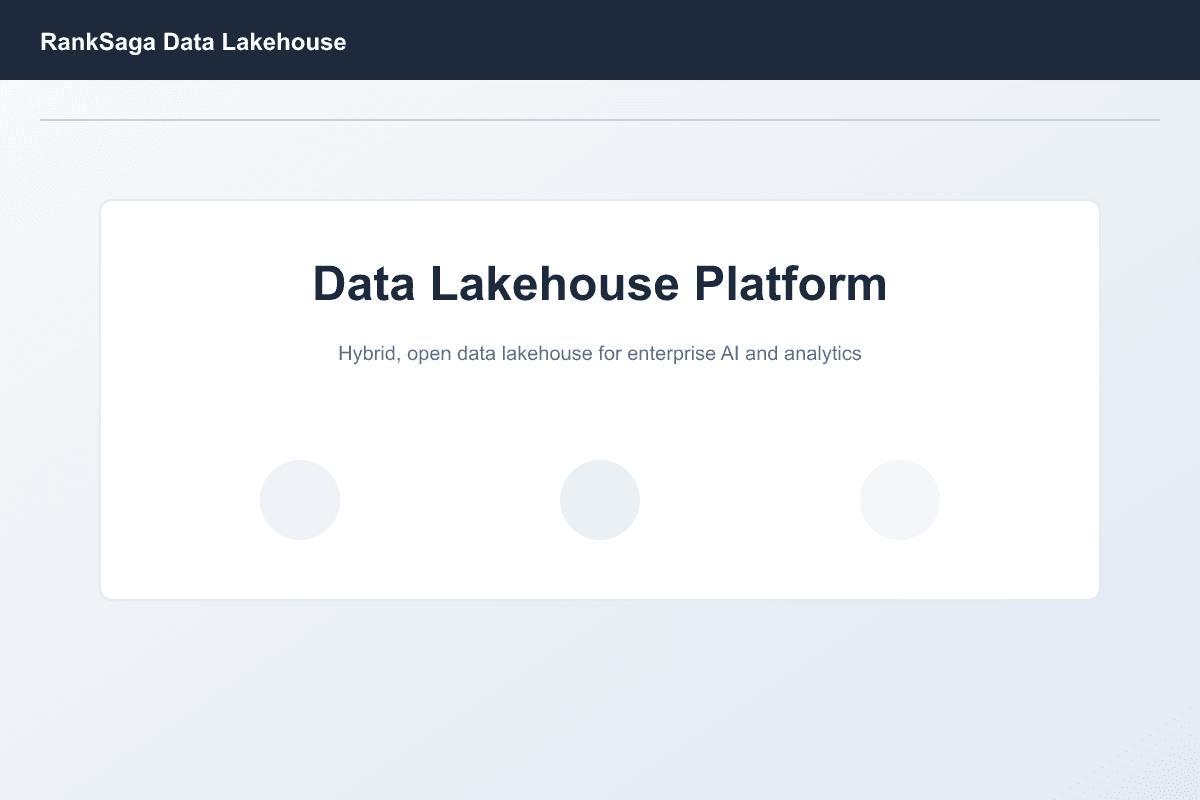Click the middle placeholder circle below the subtitle
The image size is (1200, 800).
pyautogui.click(x=600, y=499)
